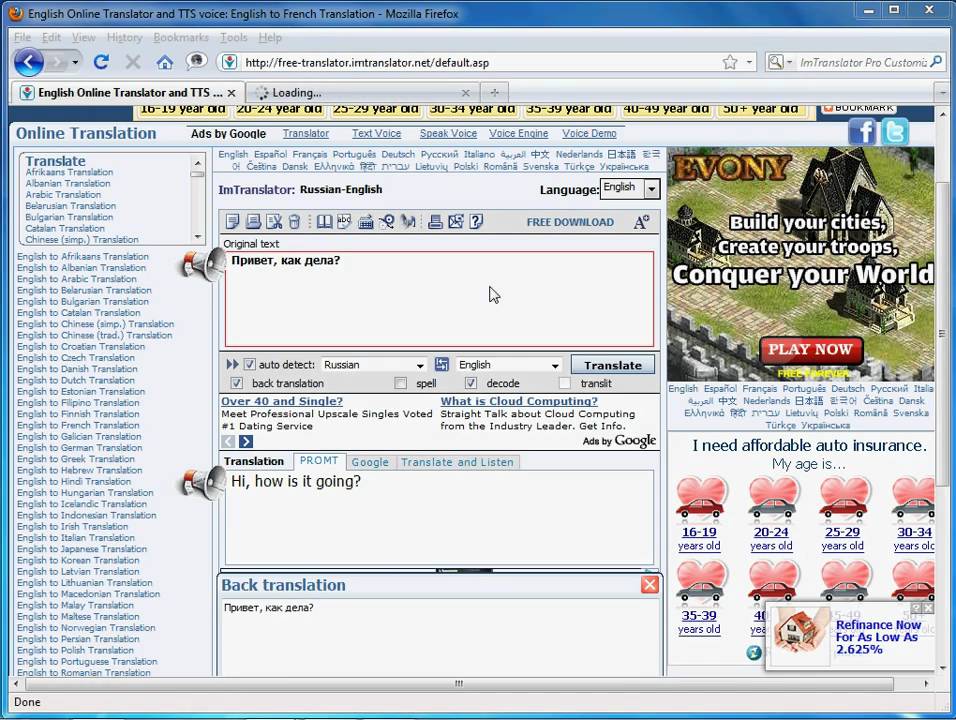Click the cut text scissors icon
The height and width of the screenshot is (720, 956).
coord(274,221)
